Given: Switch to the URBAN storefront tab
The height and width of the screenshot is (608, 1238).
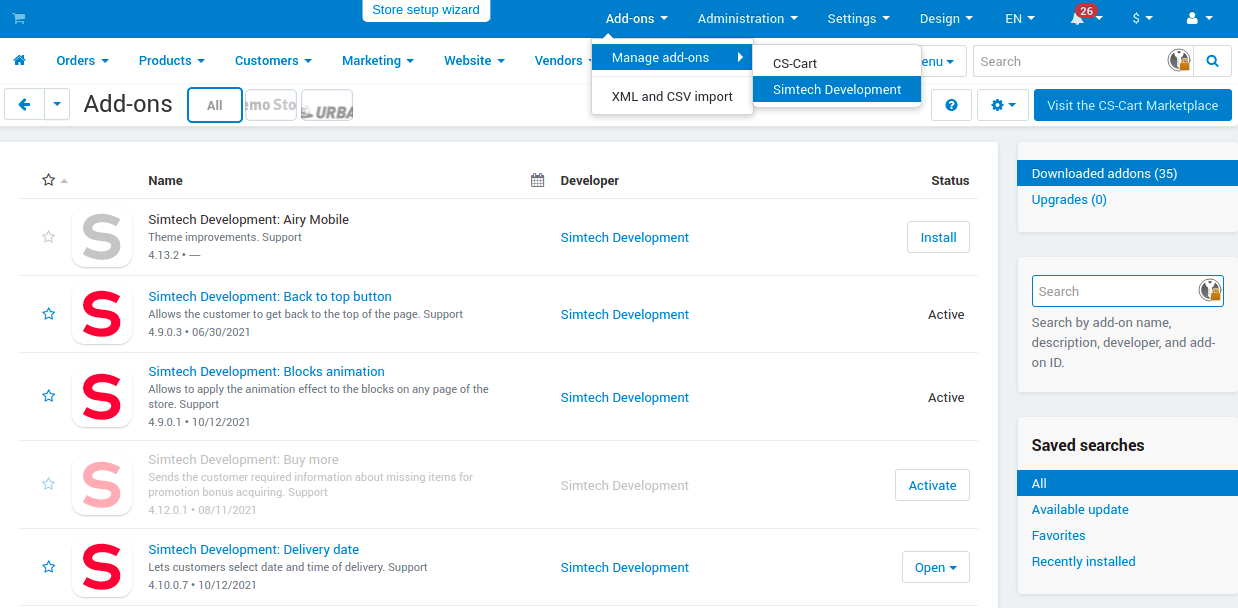Looking at the screenshot, I should [x=327, y=105].
